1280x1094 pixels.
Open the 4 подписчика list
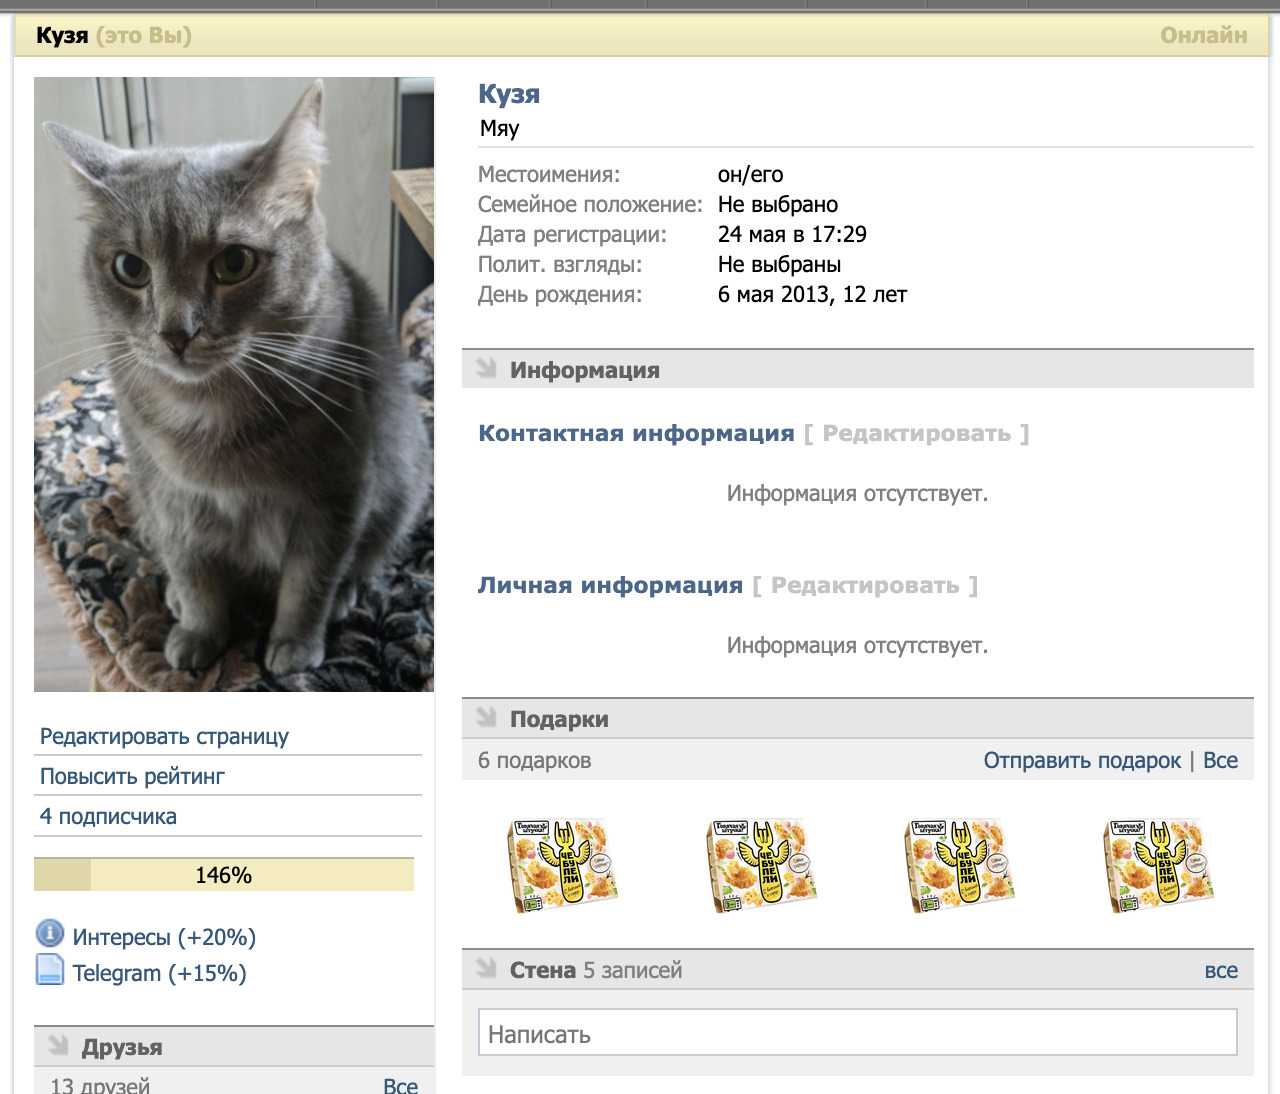[x=108, y=816]
